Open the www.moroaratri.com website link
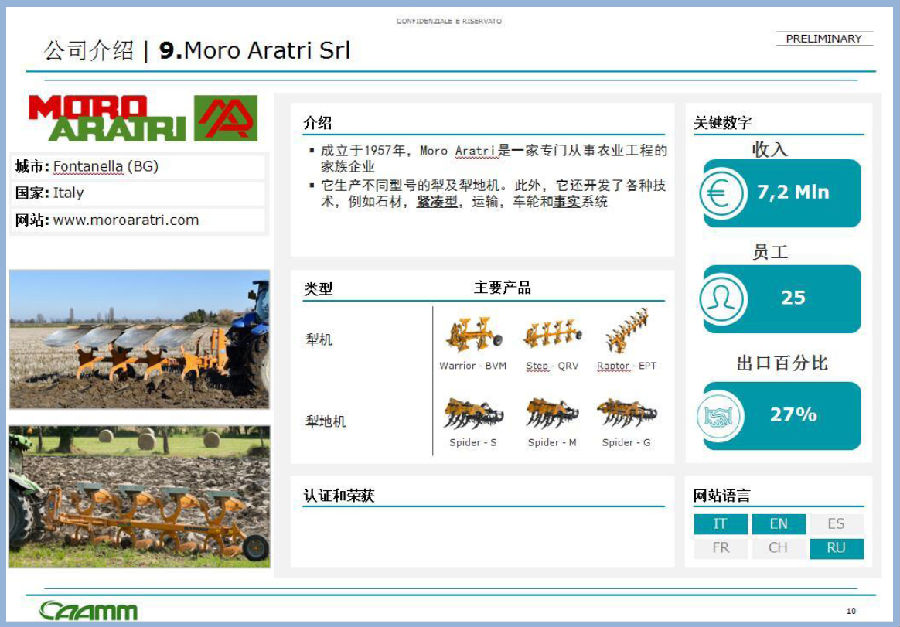 pos(126,220)
